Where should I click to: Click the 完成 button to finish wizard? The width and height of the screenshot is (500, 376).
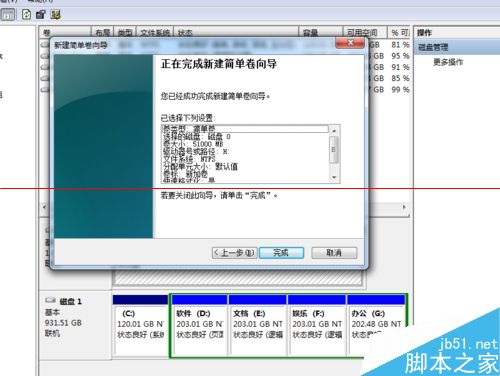[x=281, y=253]
